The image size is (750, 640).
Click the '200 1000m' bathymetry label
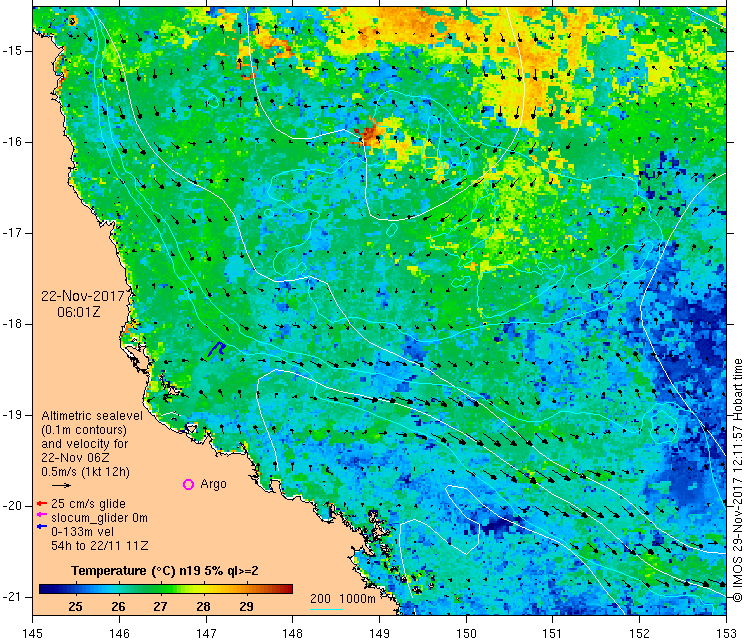tap(342, 599)
